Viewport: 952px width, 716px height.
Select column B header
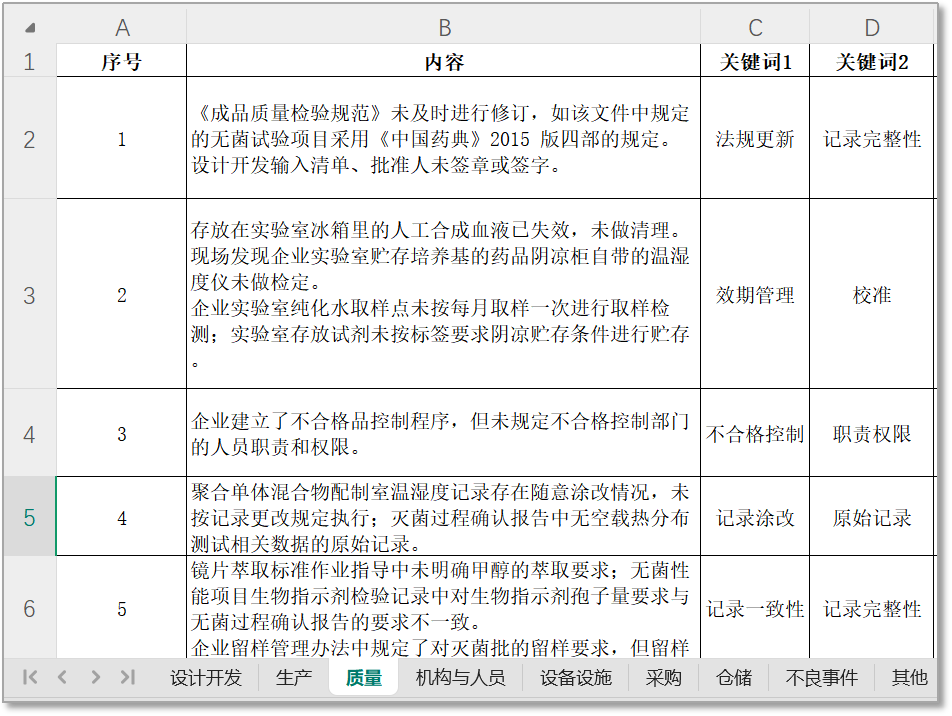click(444, 27)
